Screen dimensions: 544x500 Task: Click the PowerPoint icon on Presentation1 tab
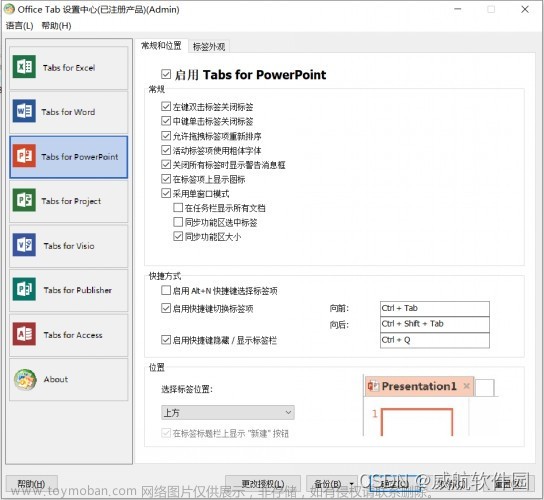click(x=373, y=386)
